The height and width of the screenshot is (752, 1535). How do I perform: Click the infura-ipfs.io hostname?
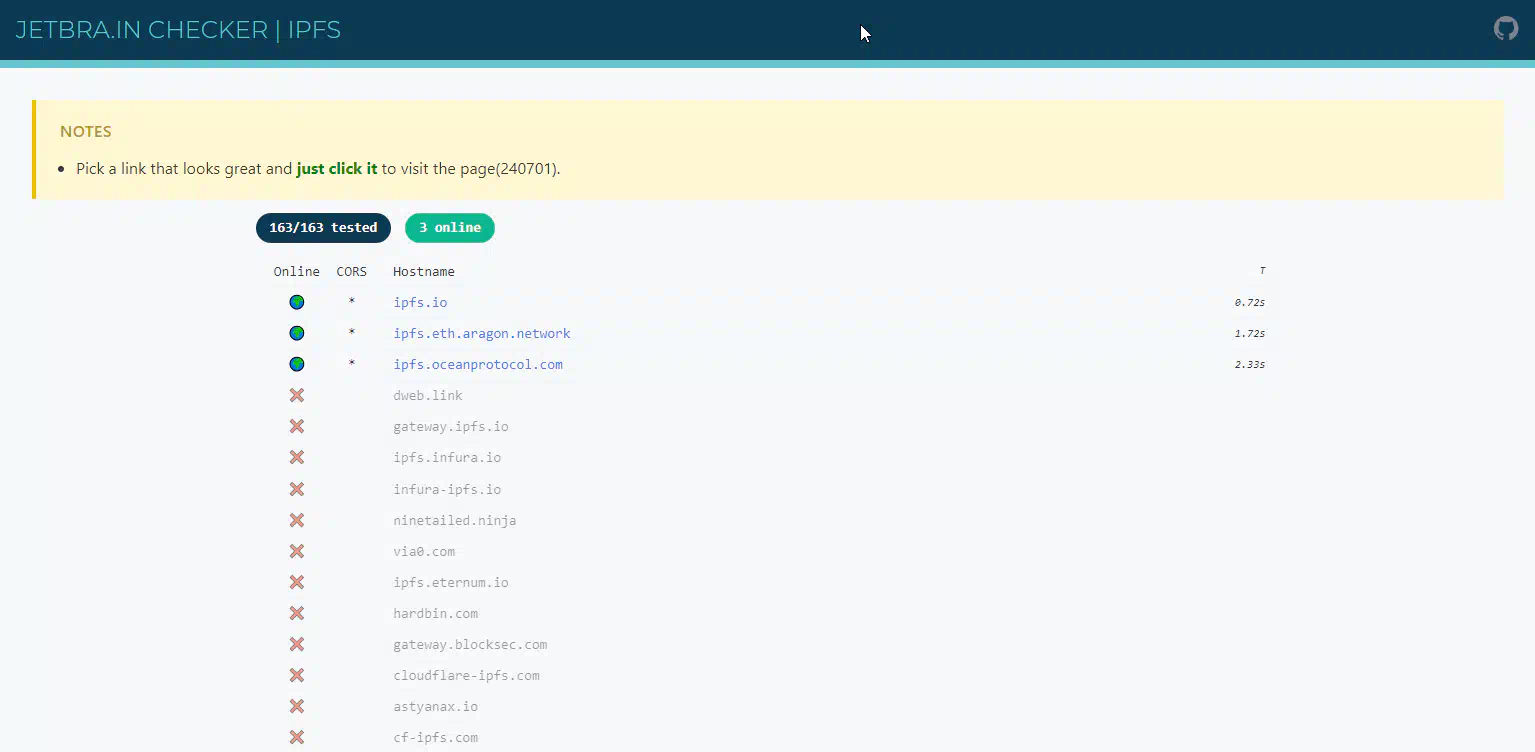(447, 489)
